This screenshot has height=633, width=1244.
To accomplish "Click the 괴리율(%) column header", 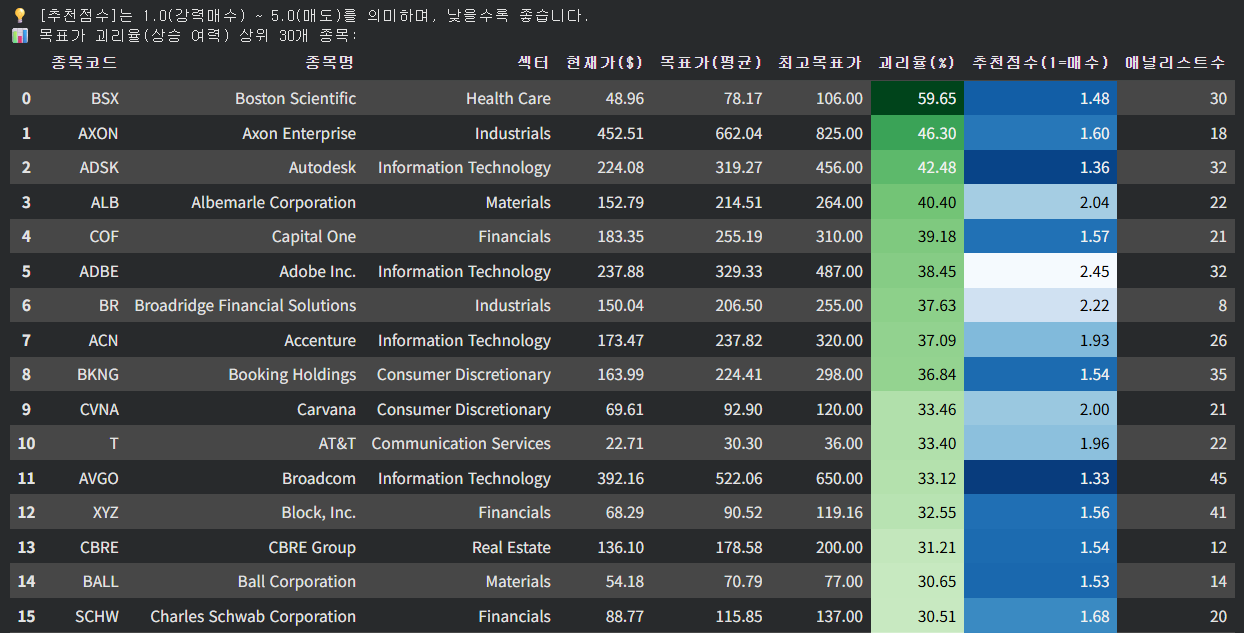I will click(917, 63).
